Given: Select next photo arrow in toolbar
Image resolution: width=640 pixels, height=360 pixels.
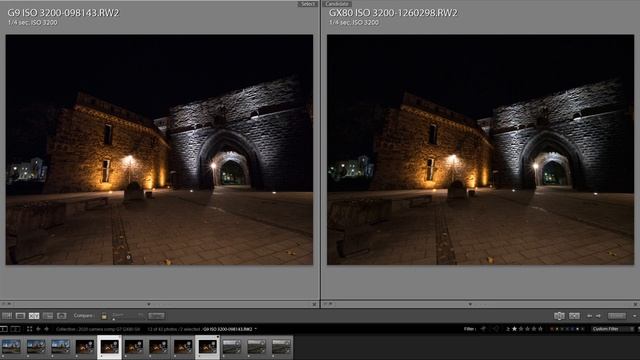Looking at the screenshot, I should 598,316.
